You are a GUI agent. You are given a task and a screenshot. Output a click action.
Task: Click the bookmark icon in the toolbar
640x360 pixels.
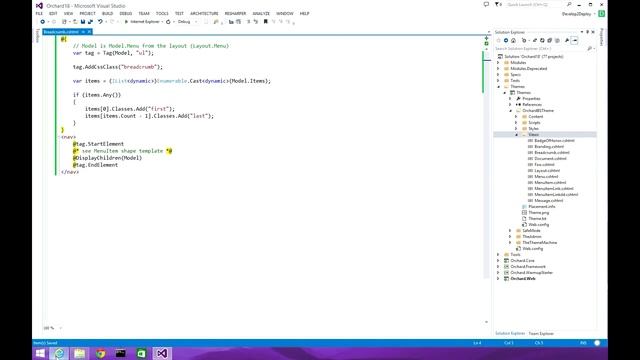coord(266,22)
